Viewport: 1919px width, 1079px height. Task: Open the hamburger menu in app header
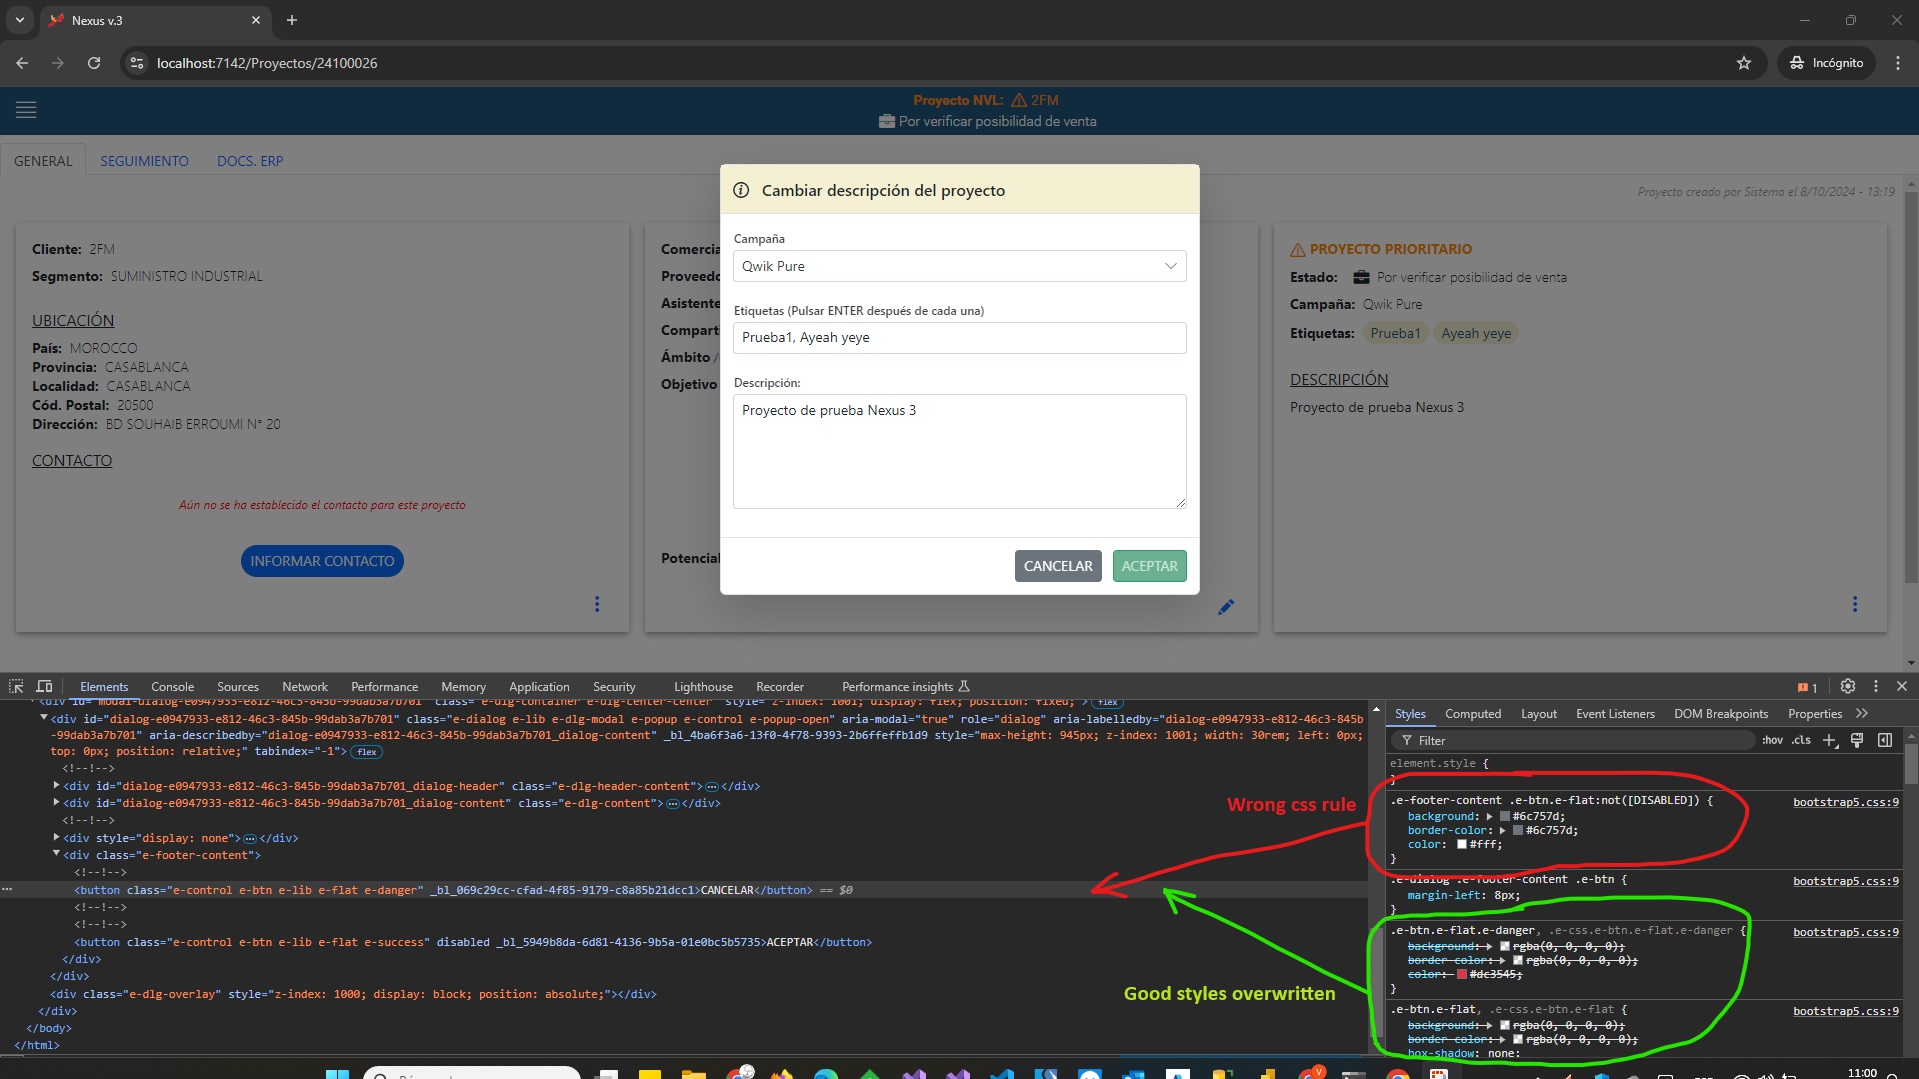(x=26, y=110)
